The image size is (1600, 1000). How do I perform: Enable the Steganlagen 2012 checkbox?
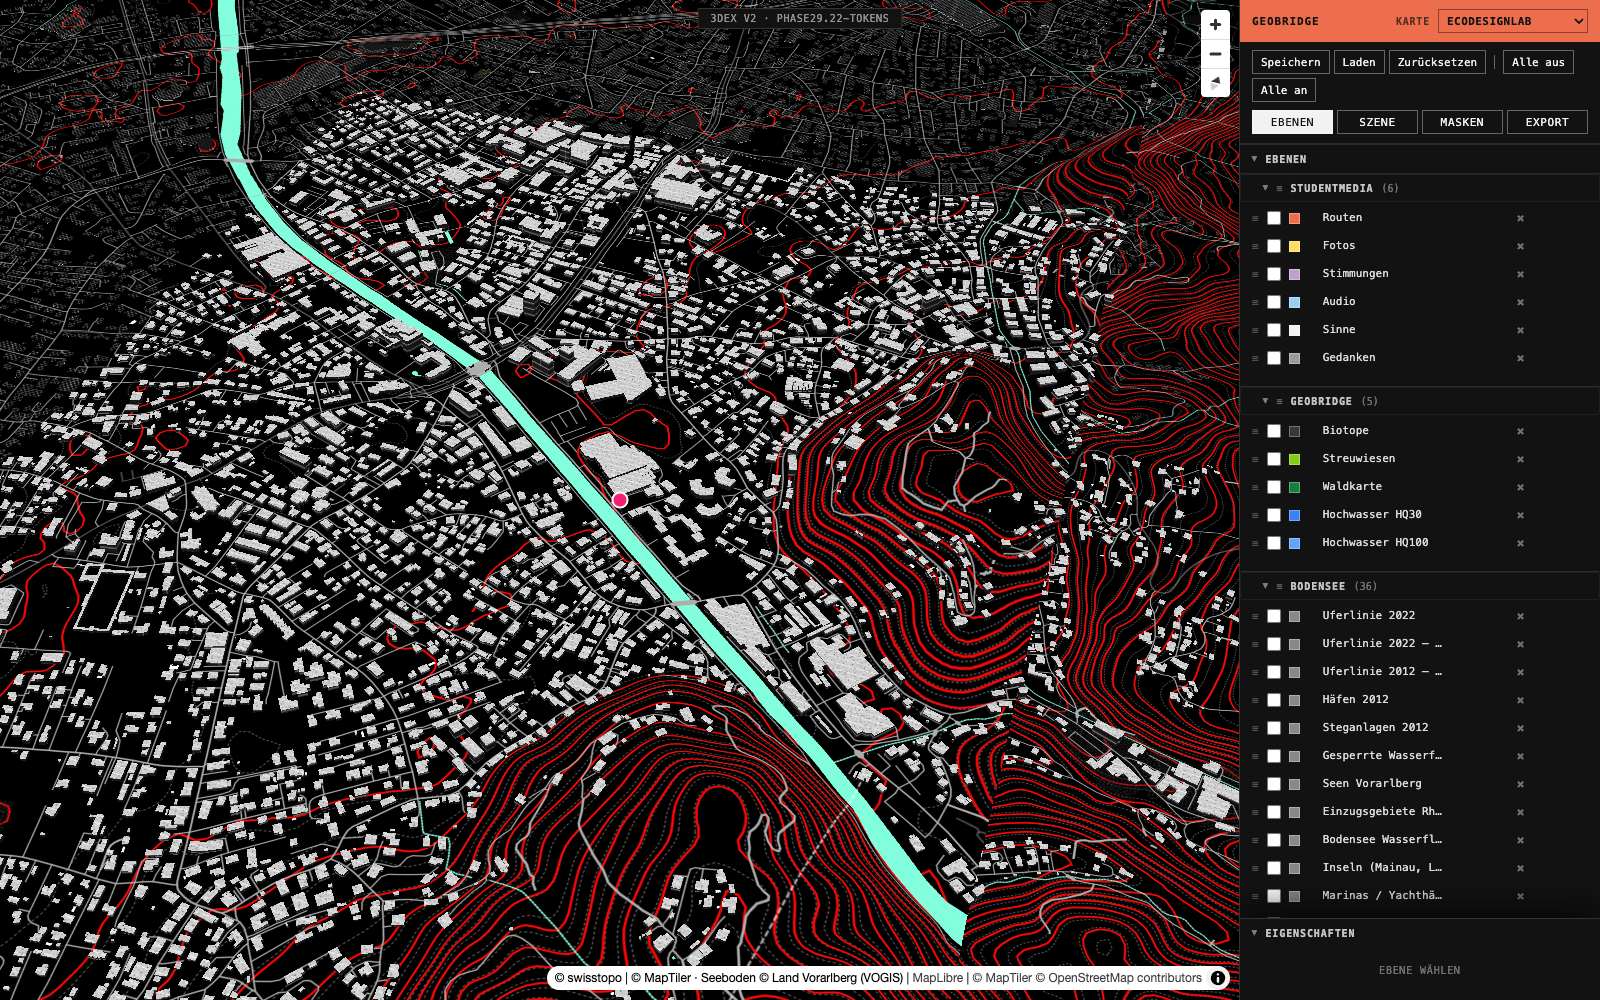pos(1274,728)
